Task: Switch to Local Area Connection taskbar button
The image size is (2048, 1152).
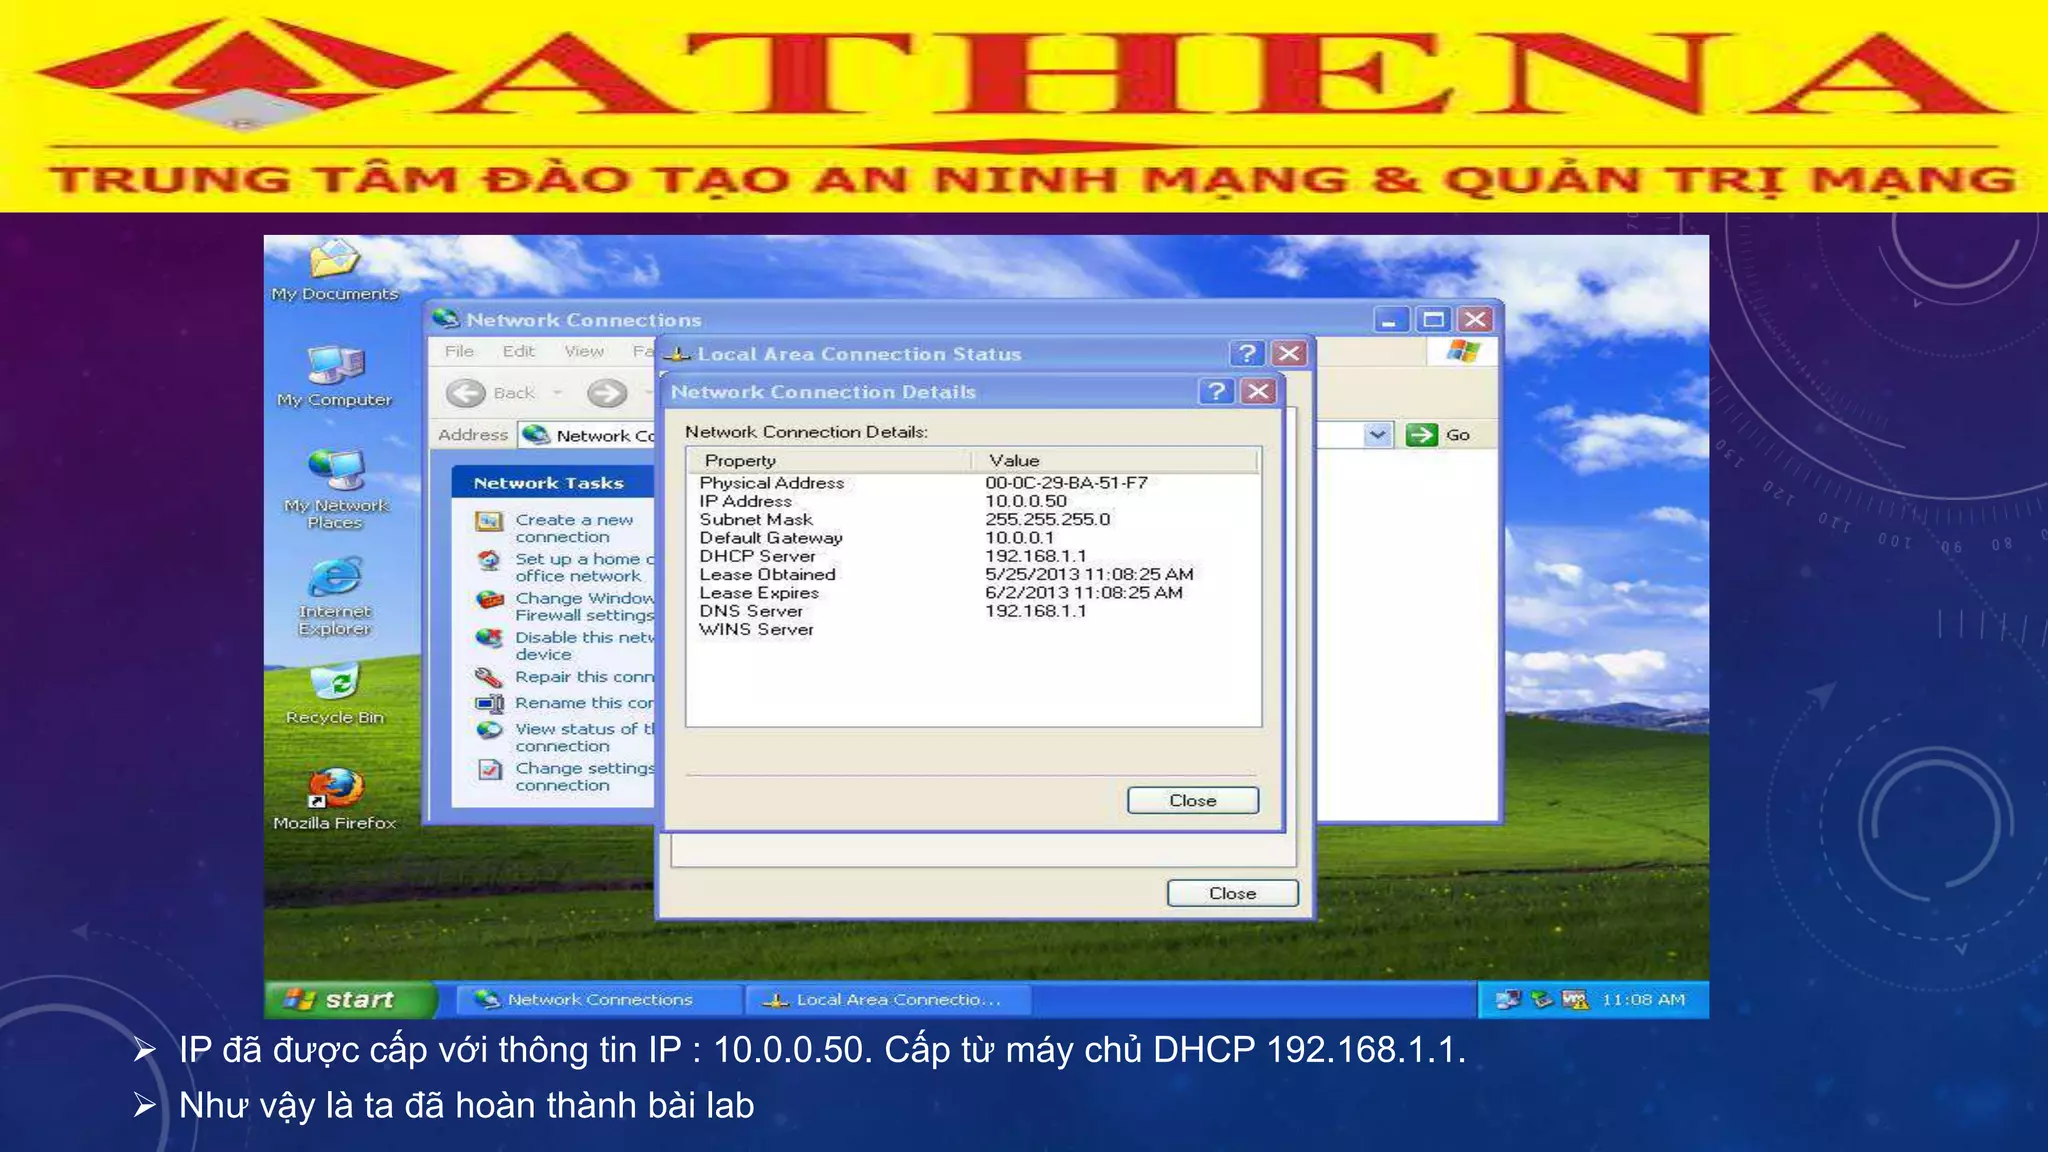Action: point(888,999)
